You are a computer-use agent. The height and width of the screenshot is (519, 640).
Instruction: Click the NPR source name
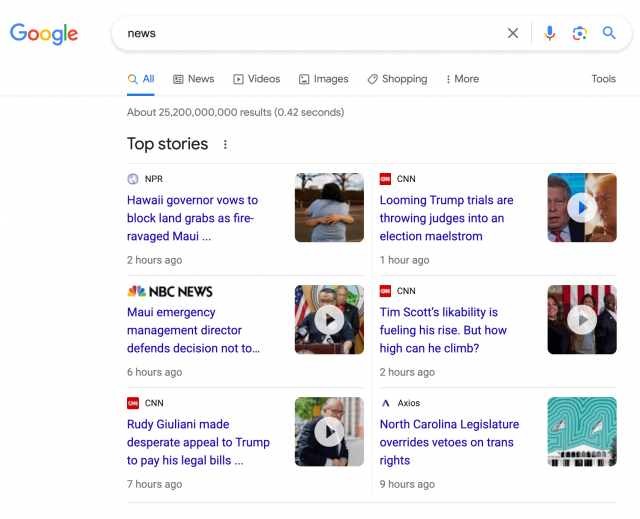[154, 179]
